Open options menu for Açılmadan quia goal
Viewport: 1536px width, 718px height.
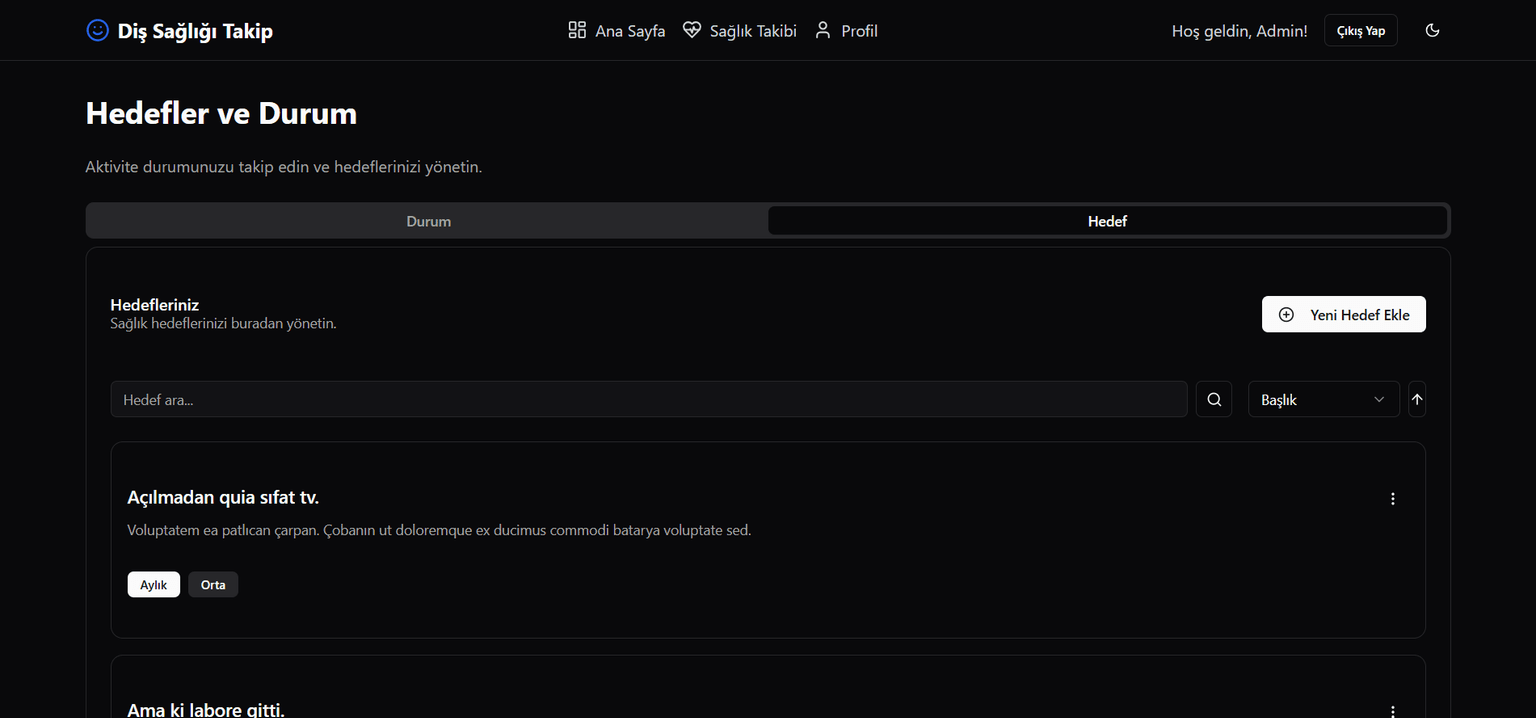tap(1393, 499)
